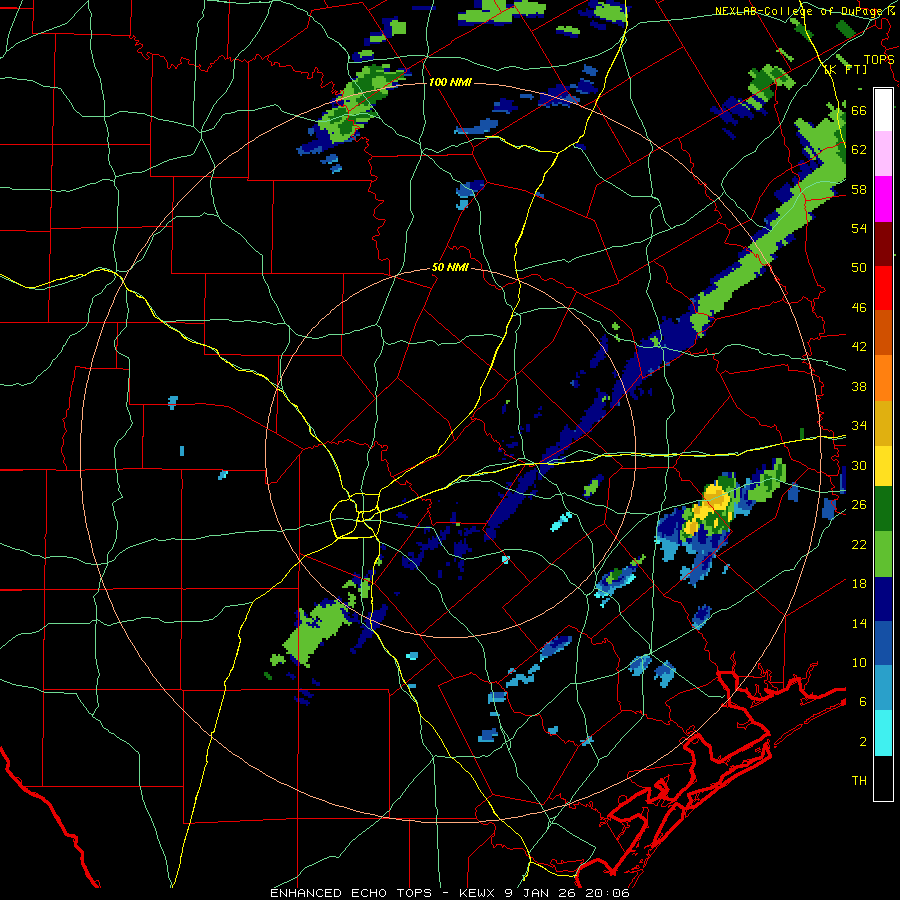Click the navy blue legend swatch

(x=883, y=599)
